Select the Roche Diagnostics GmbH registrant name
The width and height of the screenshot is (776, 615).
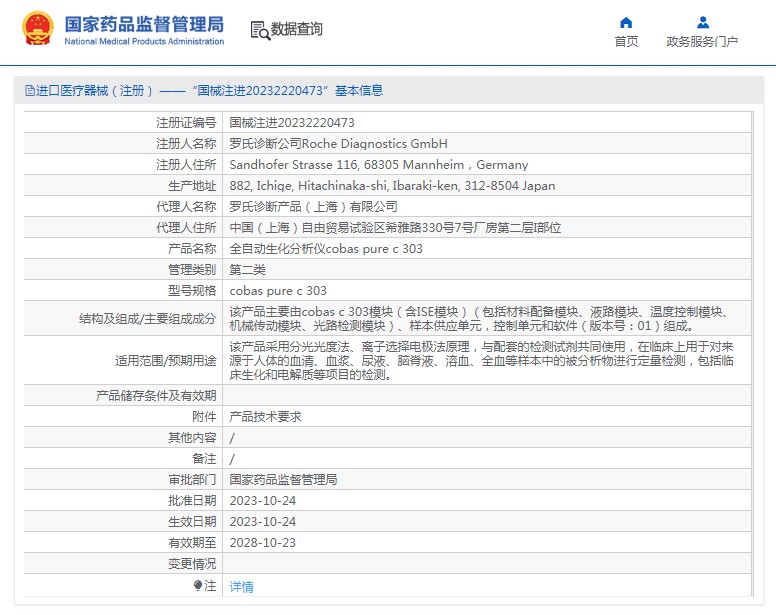click(x=339, y=144)
